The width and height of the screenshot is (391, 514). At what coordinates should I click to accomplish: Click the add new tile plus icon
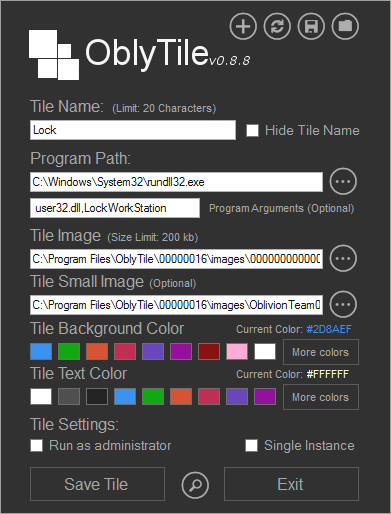[243, 26]
